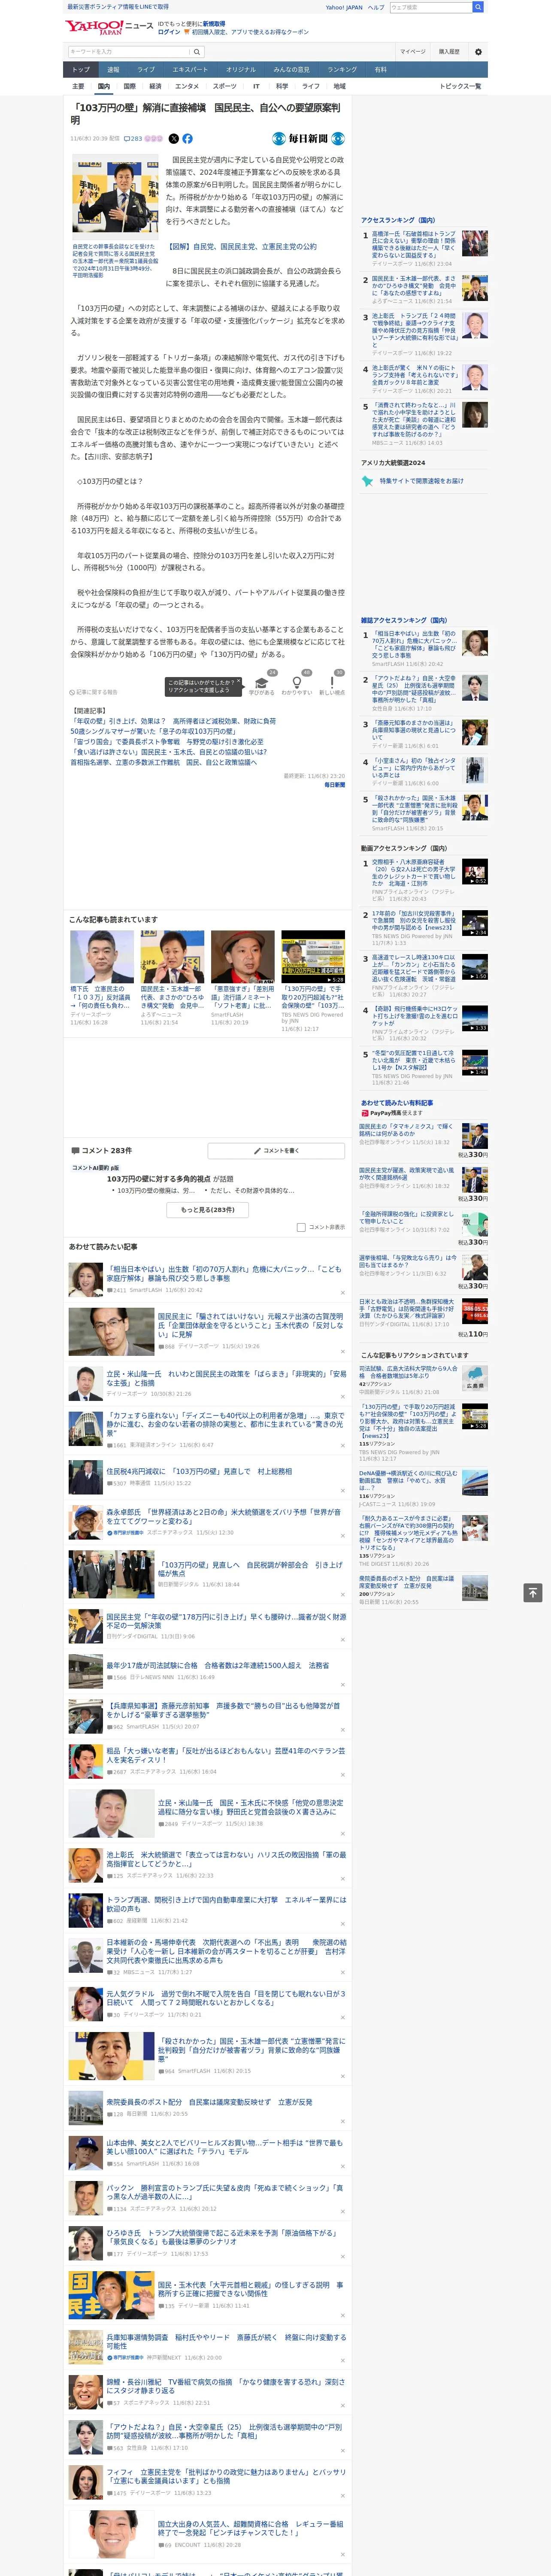The width and height of the screenshot is (551, 2576).
Task: Click the keyword search magnifier icon
Action: [197, 51]
